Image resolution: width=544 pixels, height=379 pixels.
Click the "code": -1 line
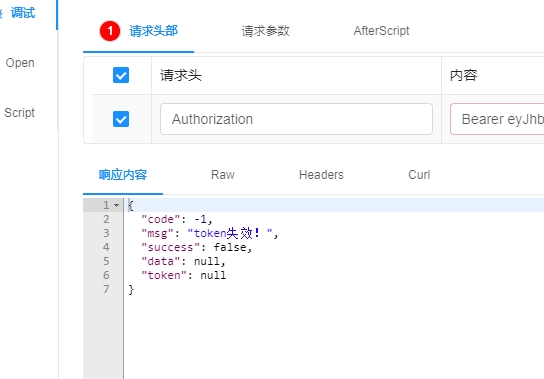[177, 219]
